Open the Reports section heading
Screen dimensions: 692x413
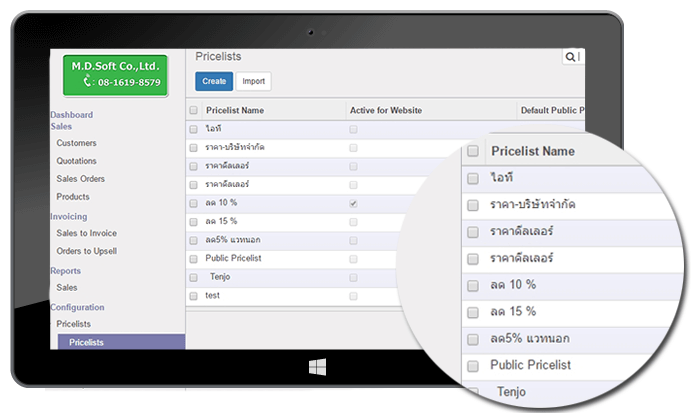click(x=65, y=271)
